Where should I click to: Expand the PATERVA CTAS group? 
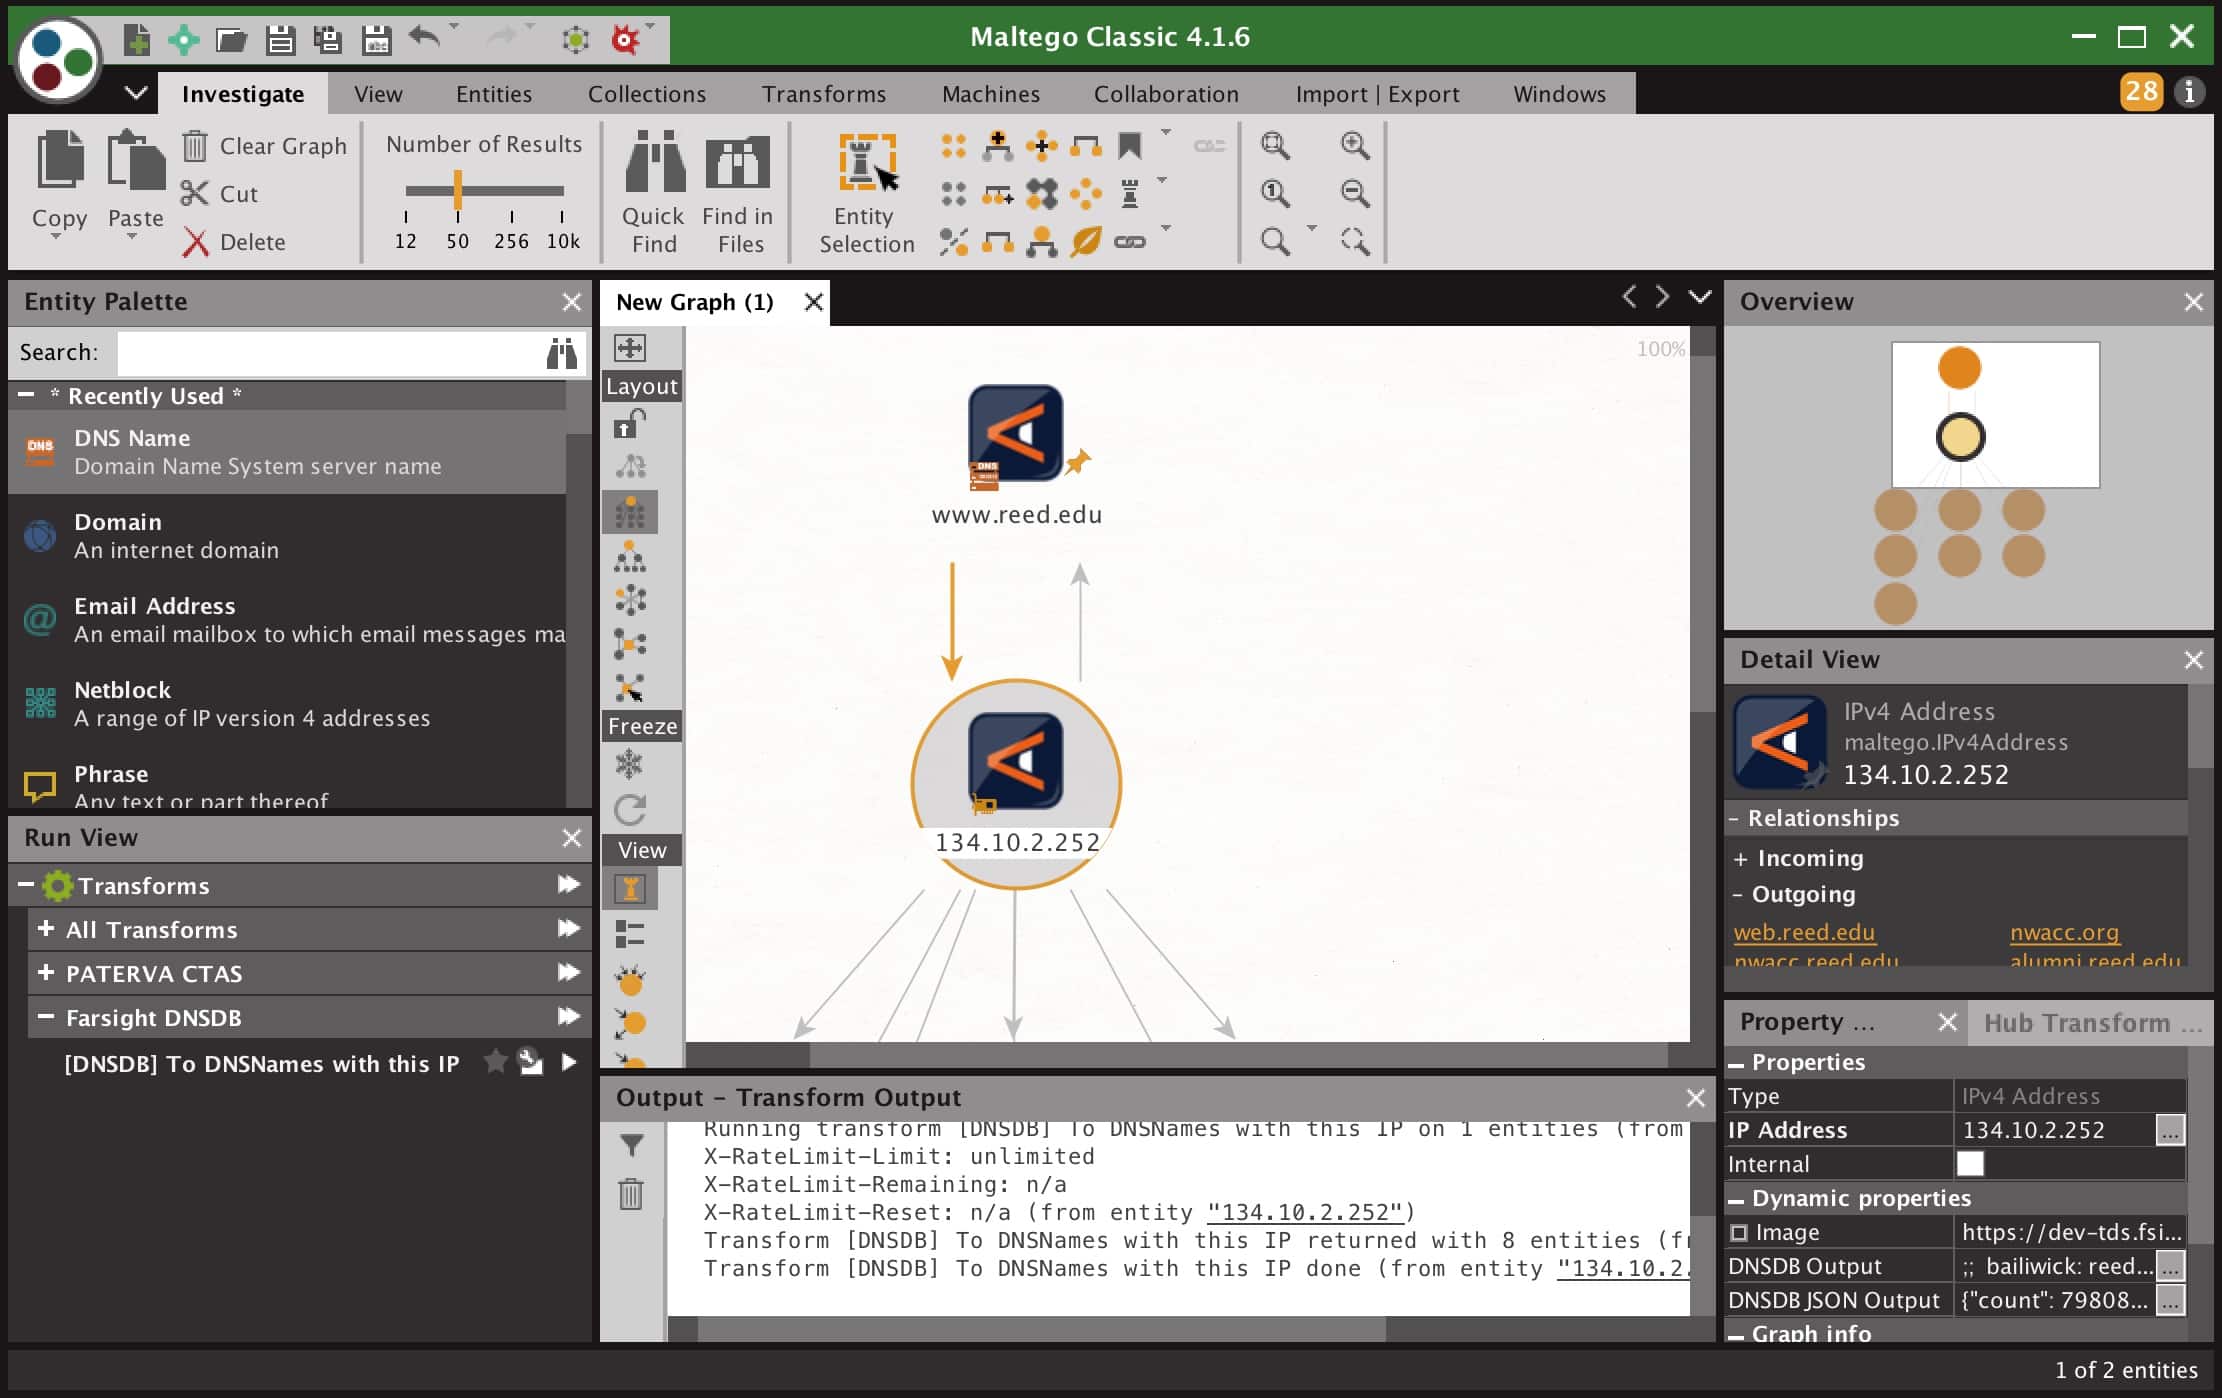(45, 973)
